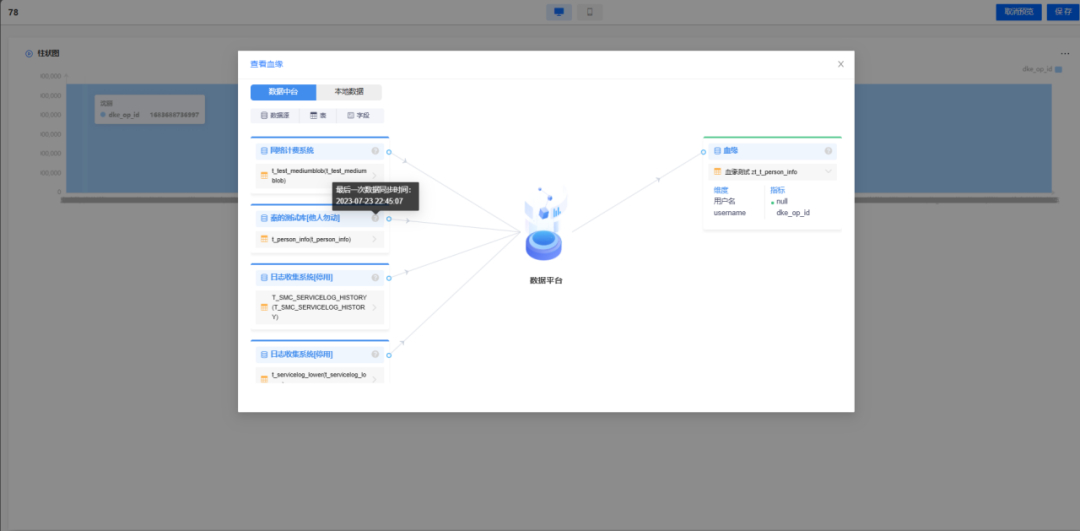Expand the T_SMC_SERVICELOG_HISTORY row chevron
1080x531 pixels.
click(375, 307)
